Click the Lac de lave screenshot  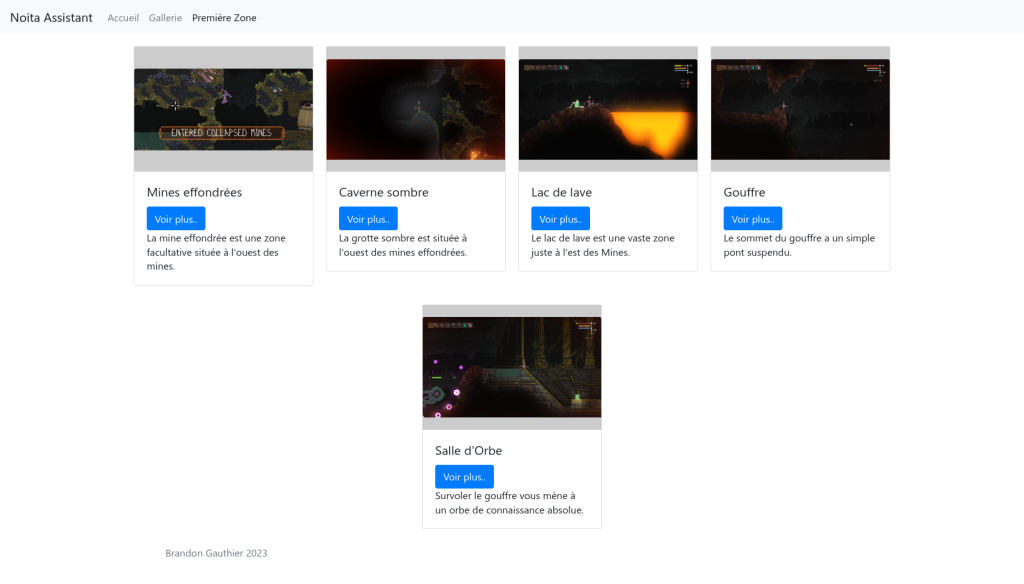(607, 109)
